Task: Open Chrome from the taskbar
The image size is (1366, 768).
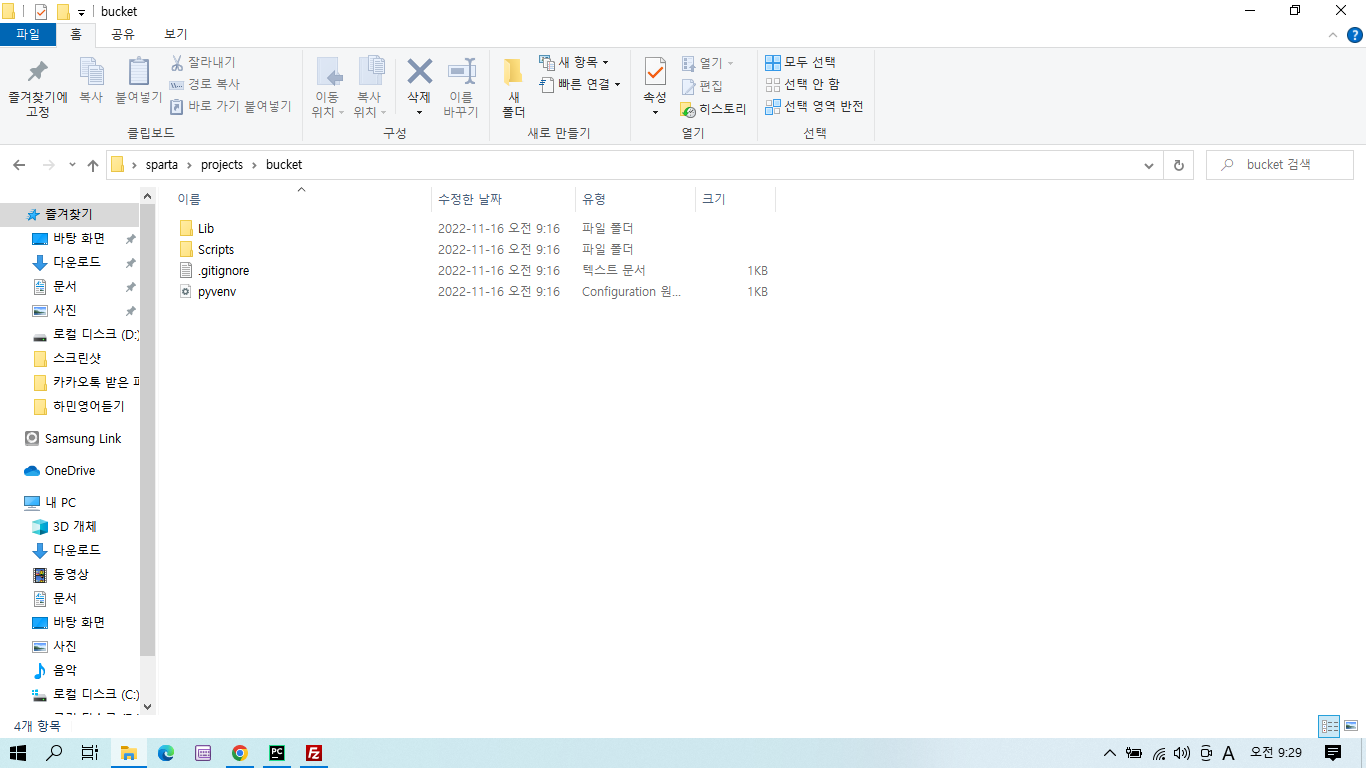Action: pos(240,753)
